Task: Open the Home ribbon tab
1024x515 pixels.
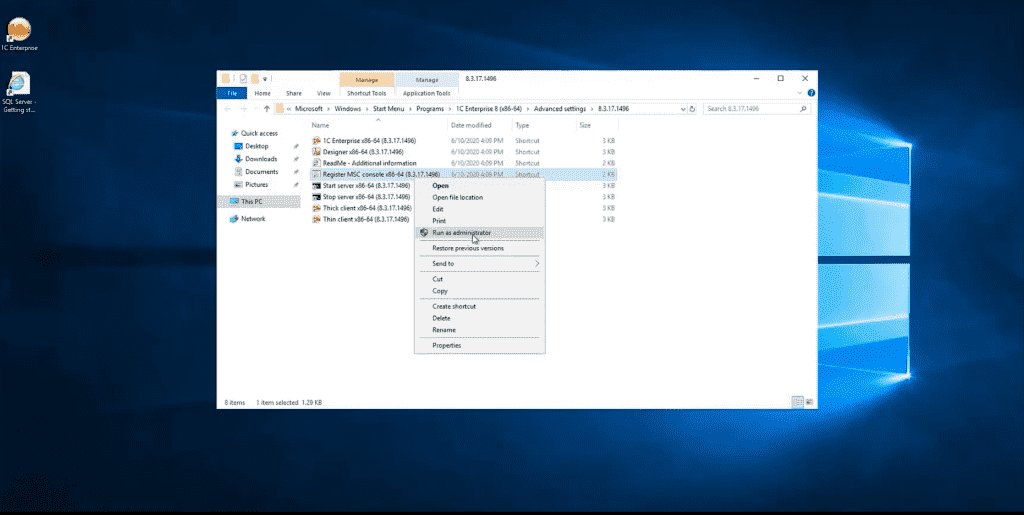Action: [x=263, y=93]
